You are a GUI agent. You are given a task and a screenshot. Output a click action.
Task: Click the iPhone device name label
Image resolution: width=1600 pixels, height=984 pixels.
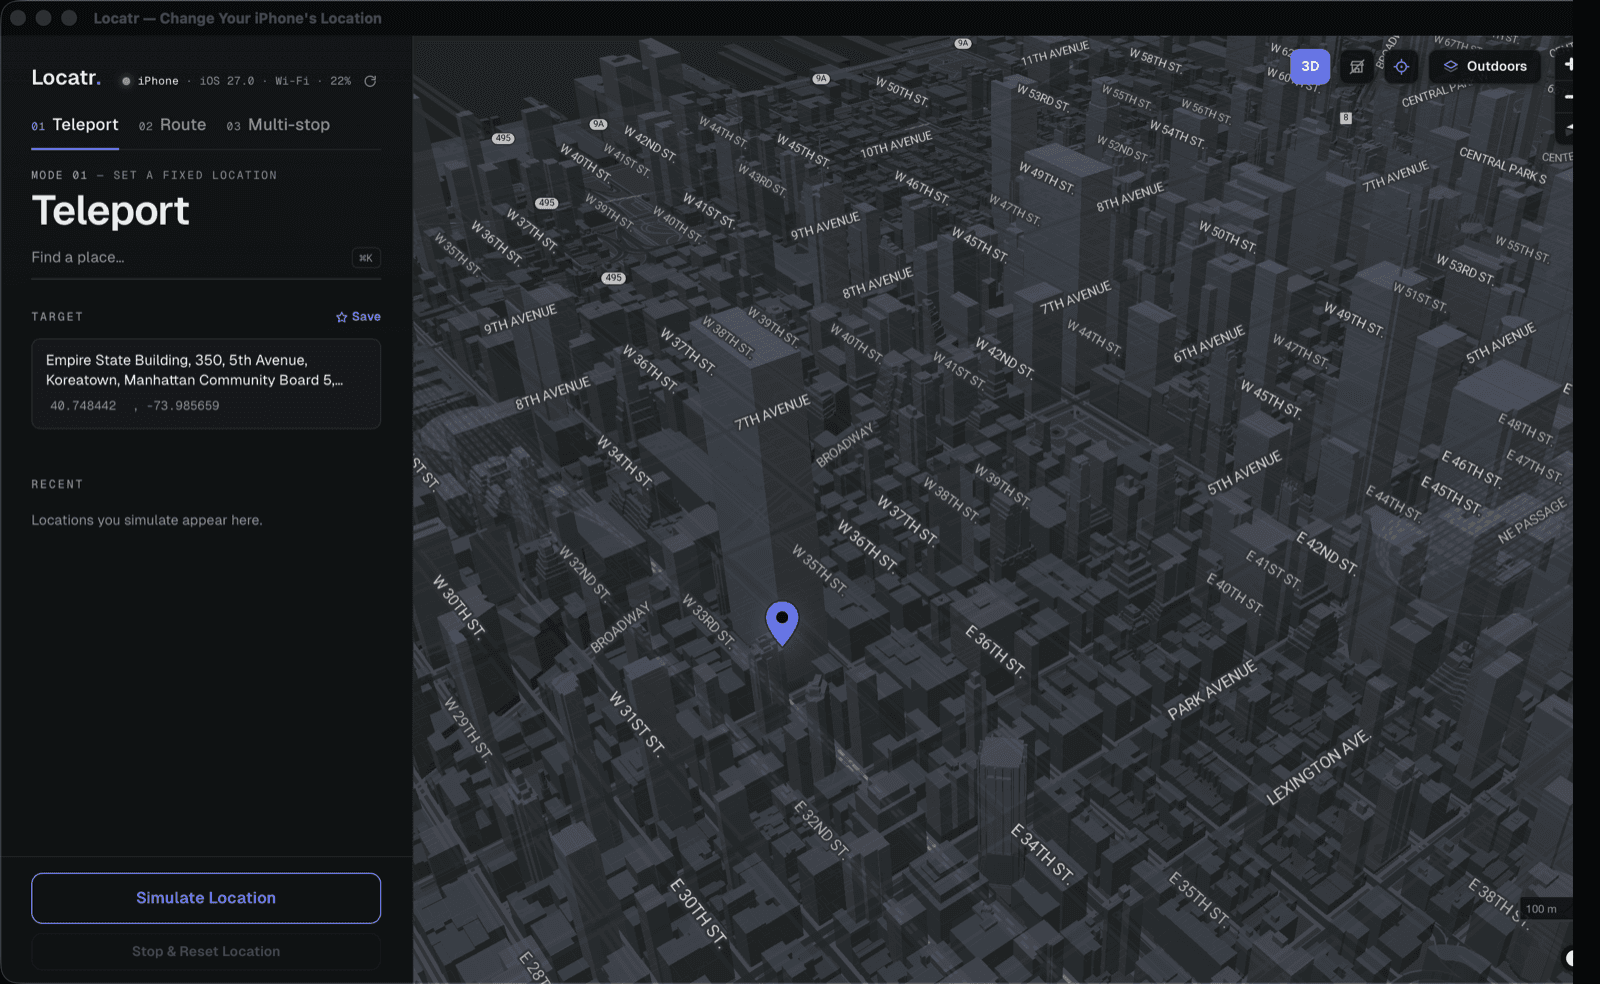coord(158,81)
